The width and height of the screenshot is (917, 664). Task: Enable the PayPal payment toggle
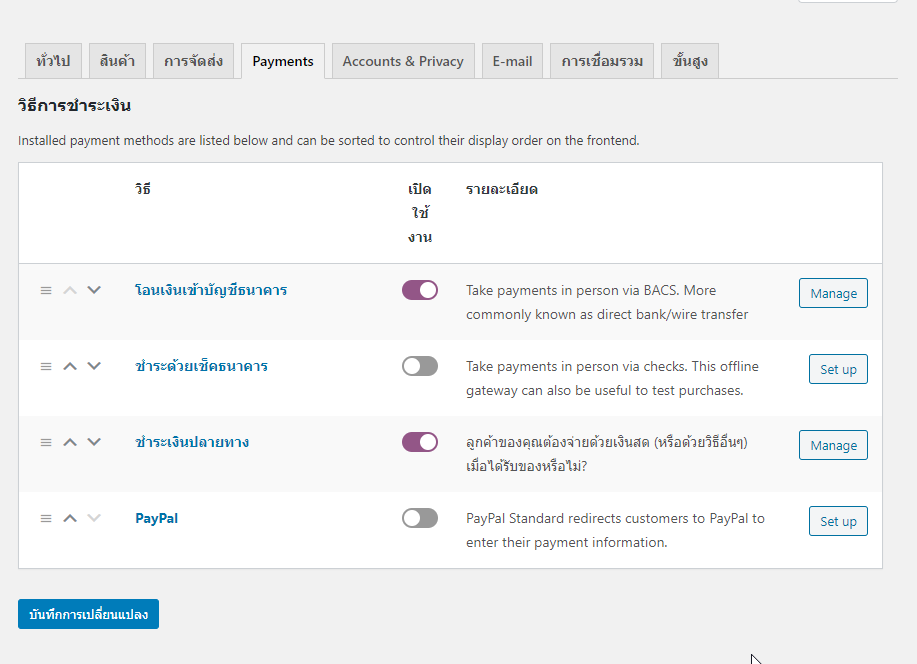[x=420, y=518]
